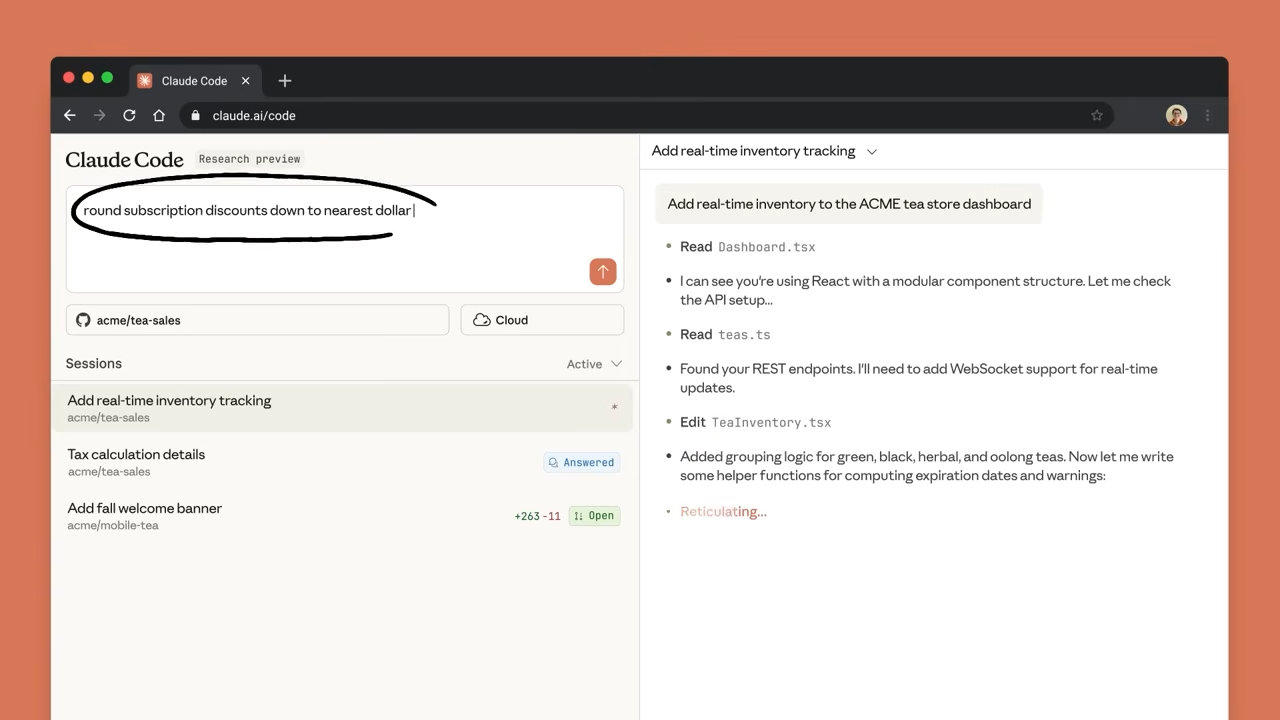Click the Answered status badge
Screen dimensions: 1280x720
coord(581,462)
